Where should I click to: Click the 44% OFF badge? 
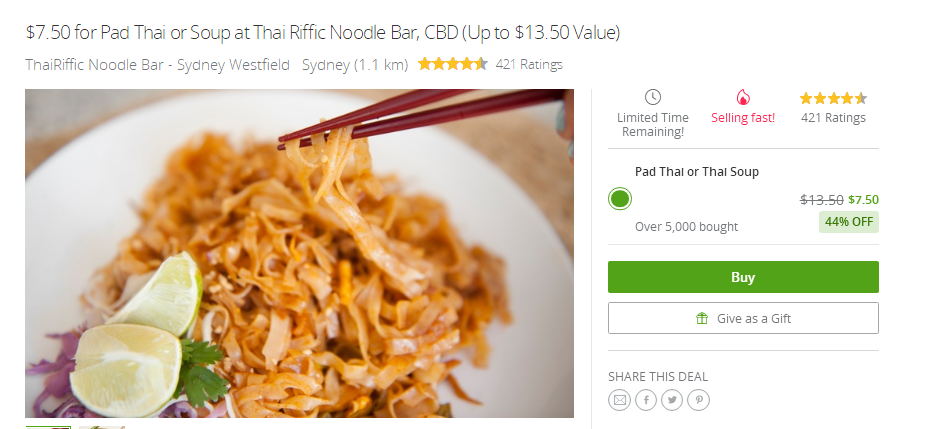849,222
